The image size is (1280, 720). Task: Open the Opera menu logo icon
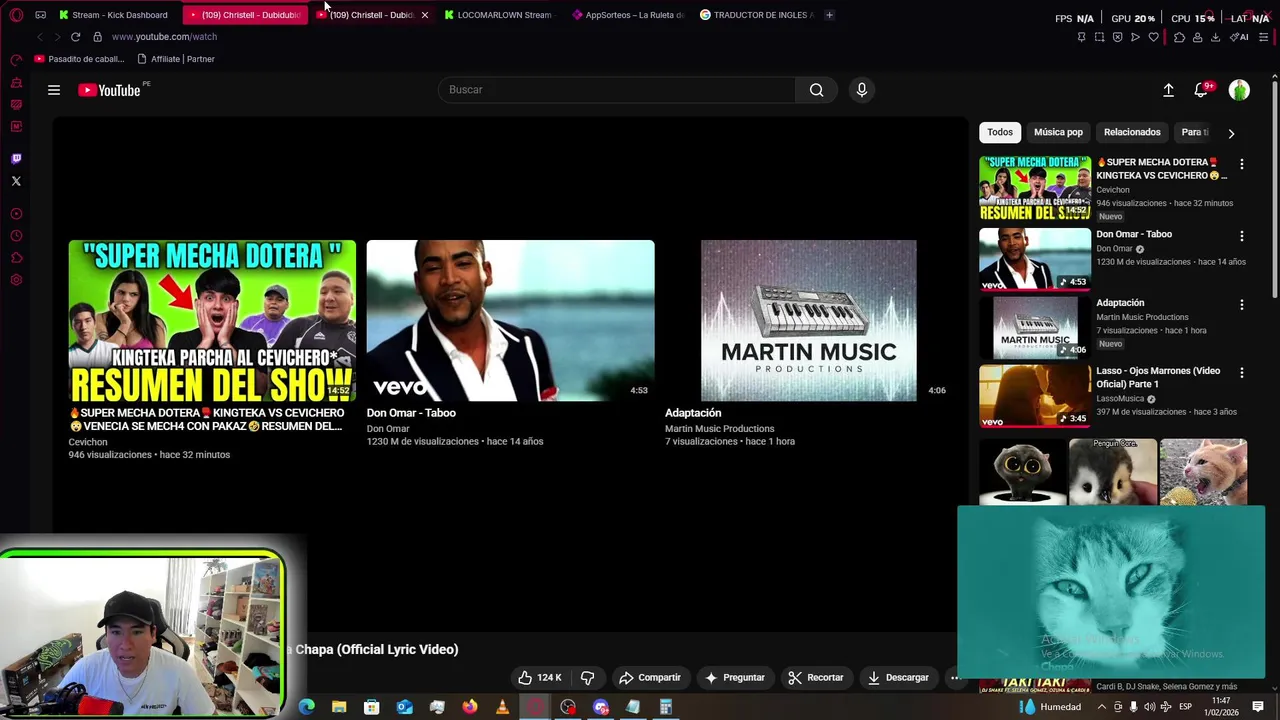16,15
